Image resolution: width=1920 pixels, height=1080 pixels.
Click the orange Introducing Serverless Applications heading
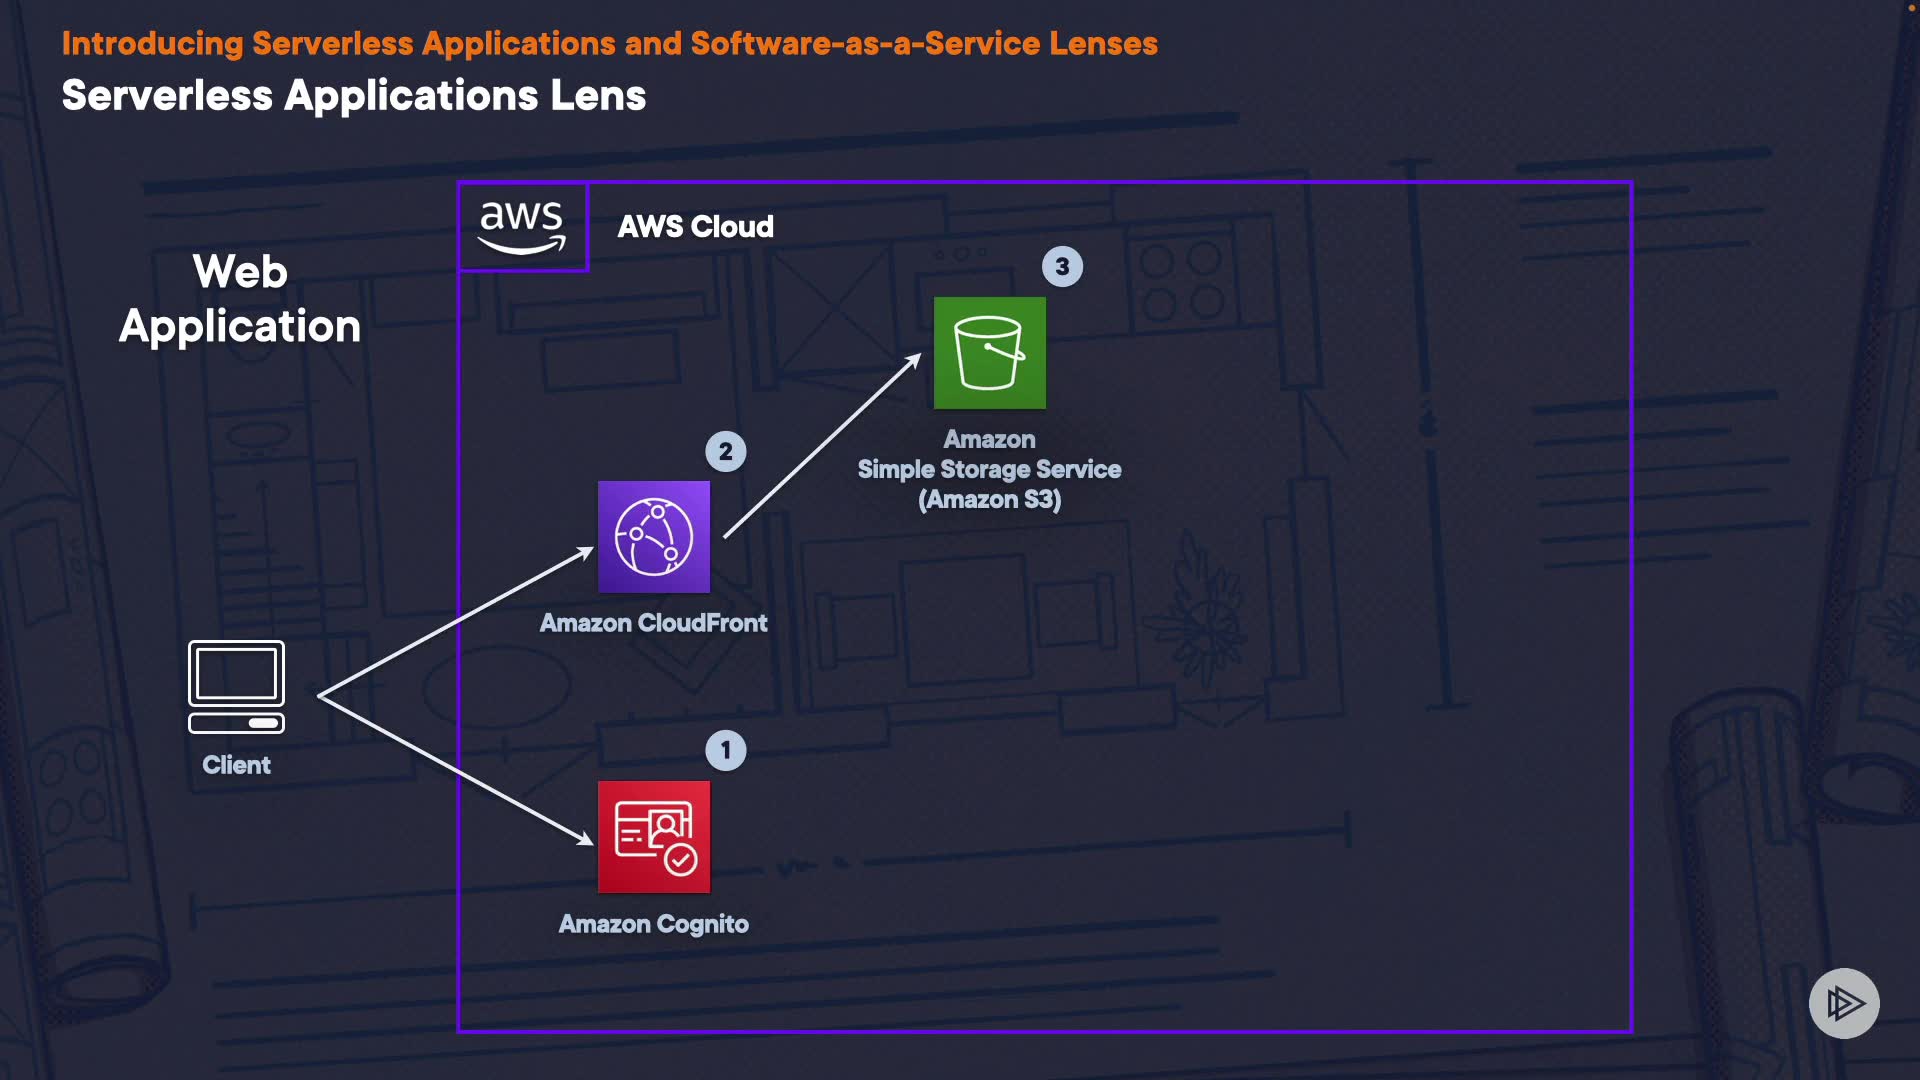pos(609,43)
